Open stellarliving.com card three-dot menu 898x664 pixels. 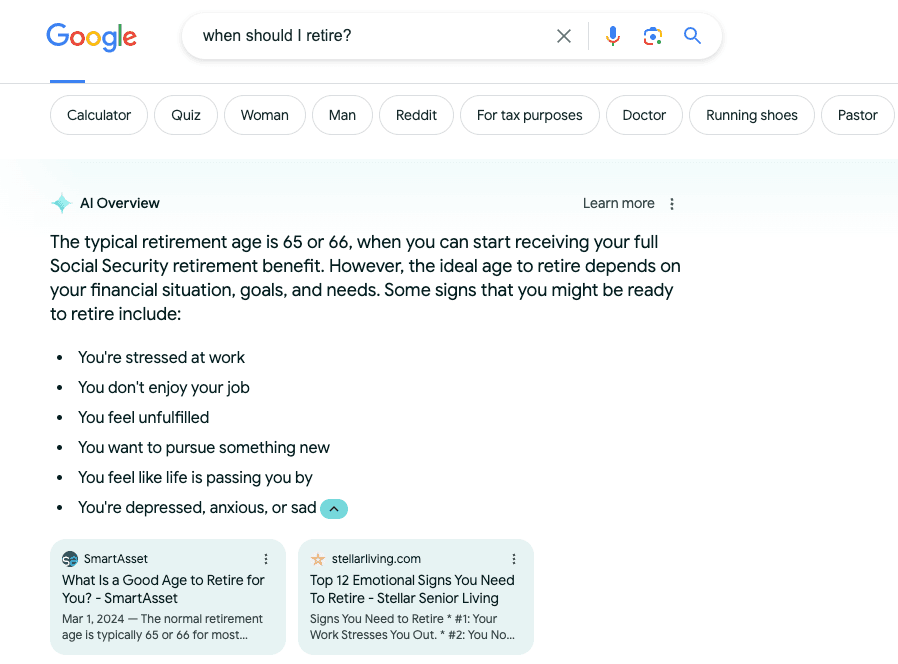pos(514,559)
